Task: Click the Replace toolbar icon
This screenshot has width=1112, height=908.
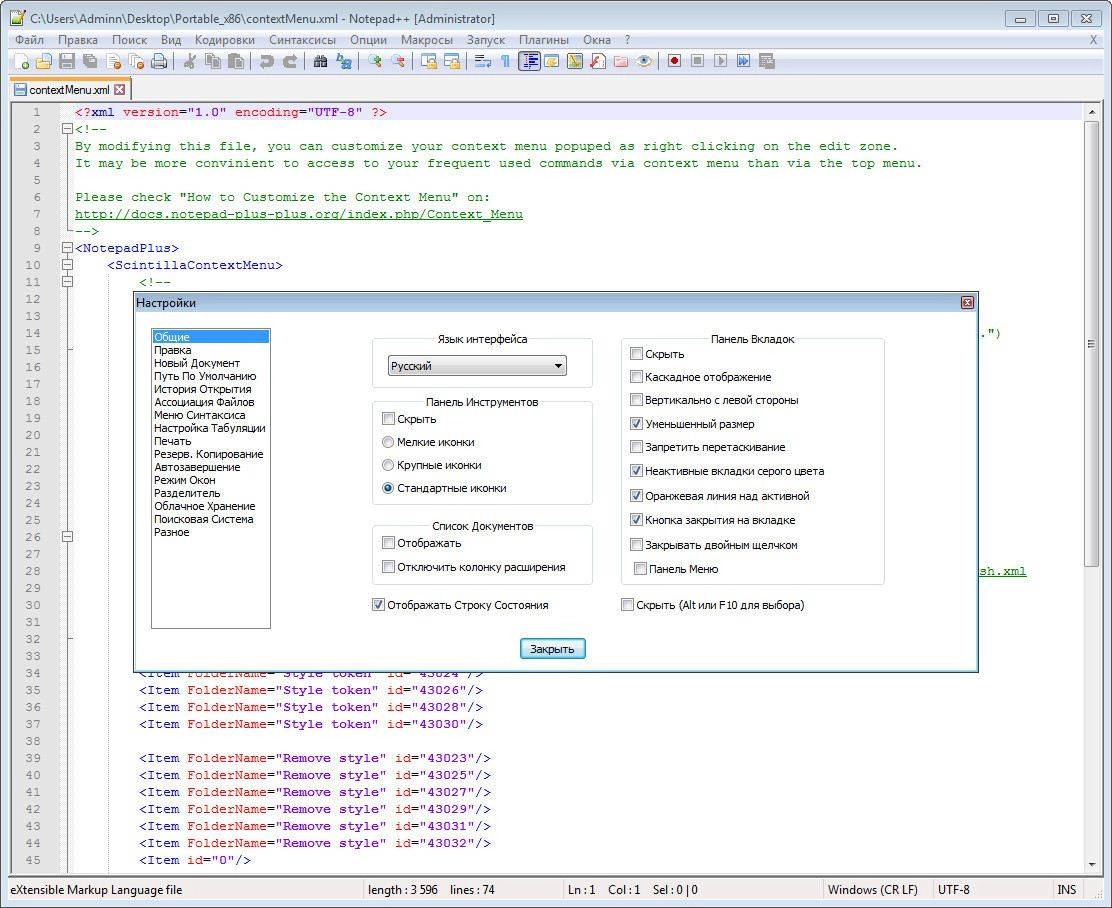Action: coord(344,62)
